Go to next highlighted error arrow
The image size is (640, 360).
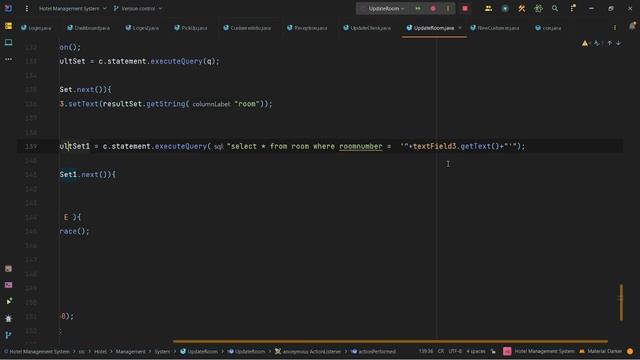pos(618,43)
